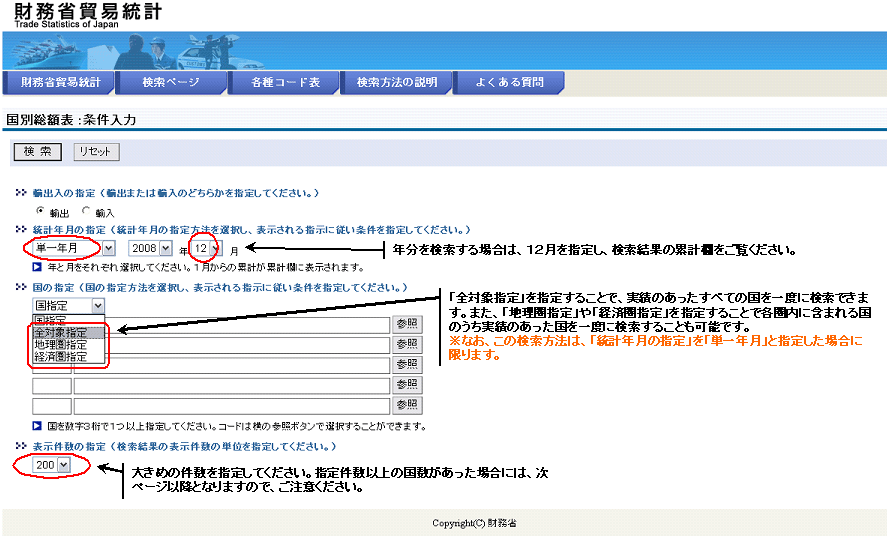Open the 各種コード表 tab

[x=285, y=83]
